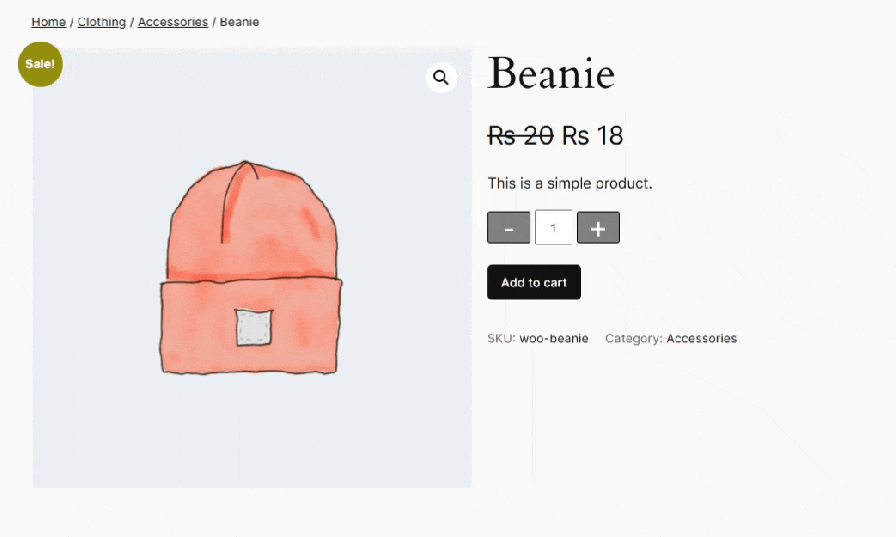Open the product image zoom magnifier
This screenshot has height=537, width=896.
441,78
